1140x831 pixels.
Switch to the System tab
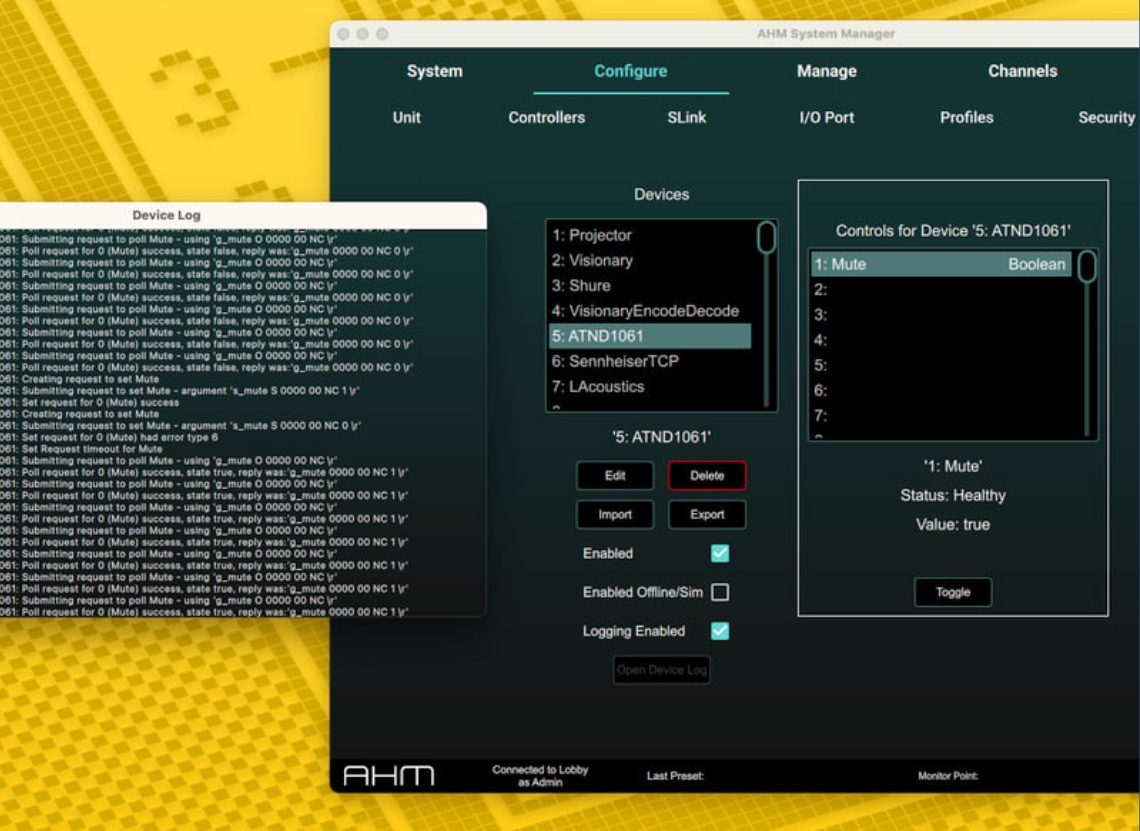pos(434,71)
